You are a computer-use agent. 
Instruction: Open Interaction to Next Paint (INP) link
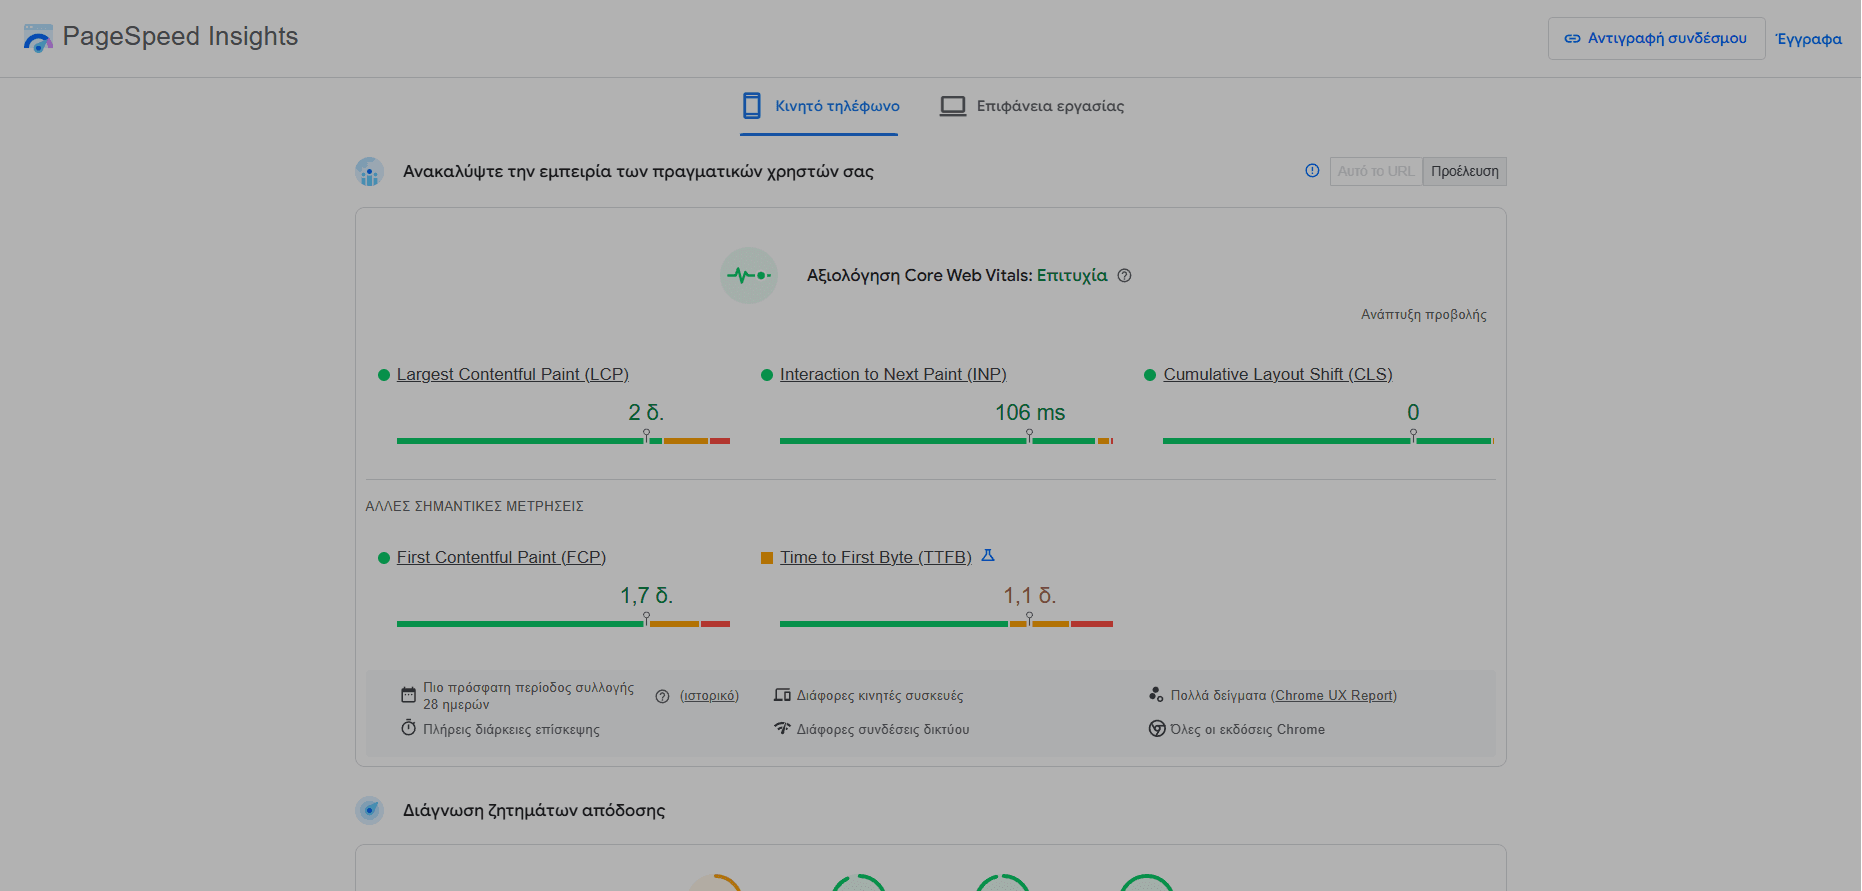pos(893,374)
